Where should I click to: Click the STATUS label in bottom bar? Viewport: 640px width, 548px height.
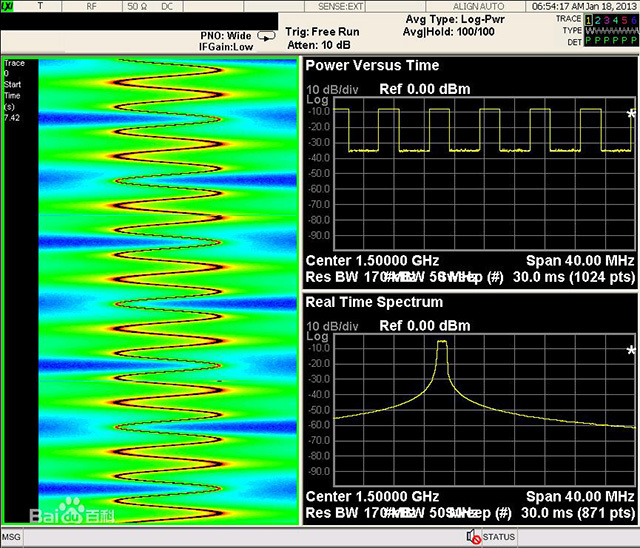499,537
